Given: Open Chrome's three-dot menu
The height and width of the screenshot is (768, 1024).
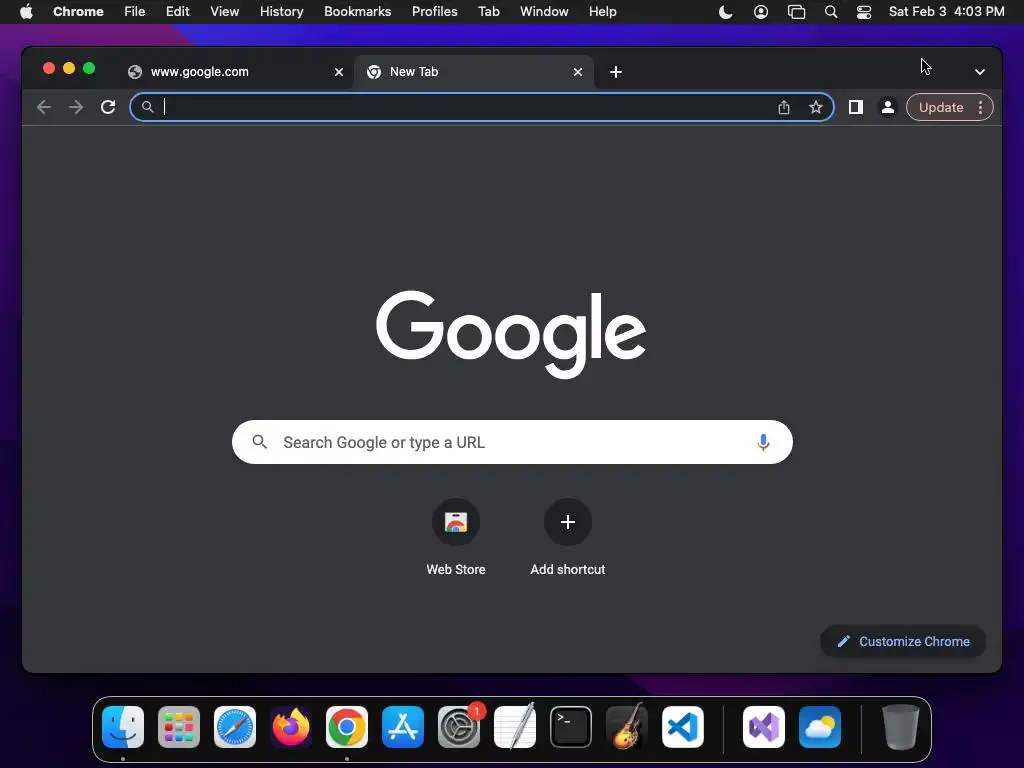Looking at the screenshot, I should click(980, 108).
